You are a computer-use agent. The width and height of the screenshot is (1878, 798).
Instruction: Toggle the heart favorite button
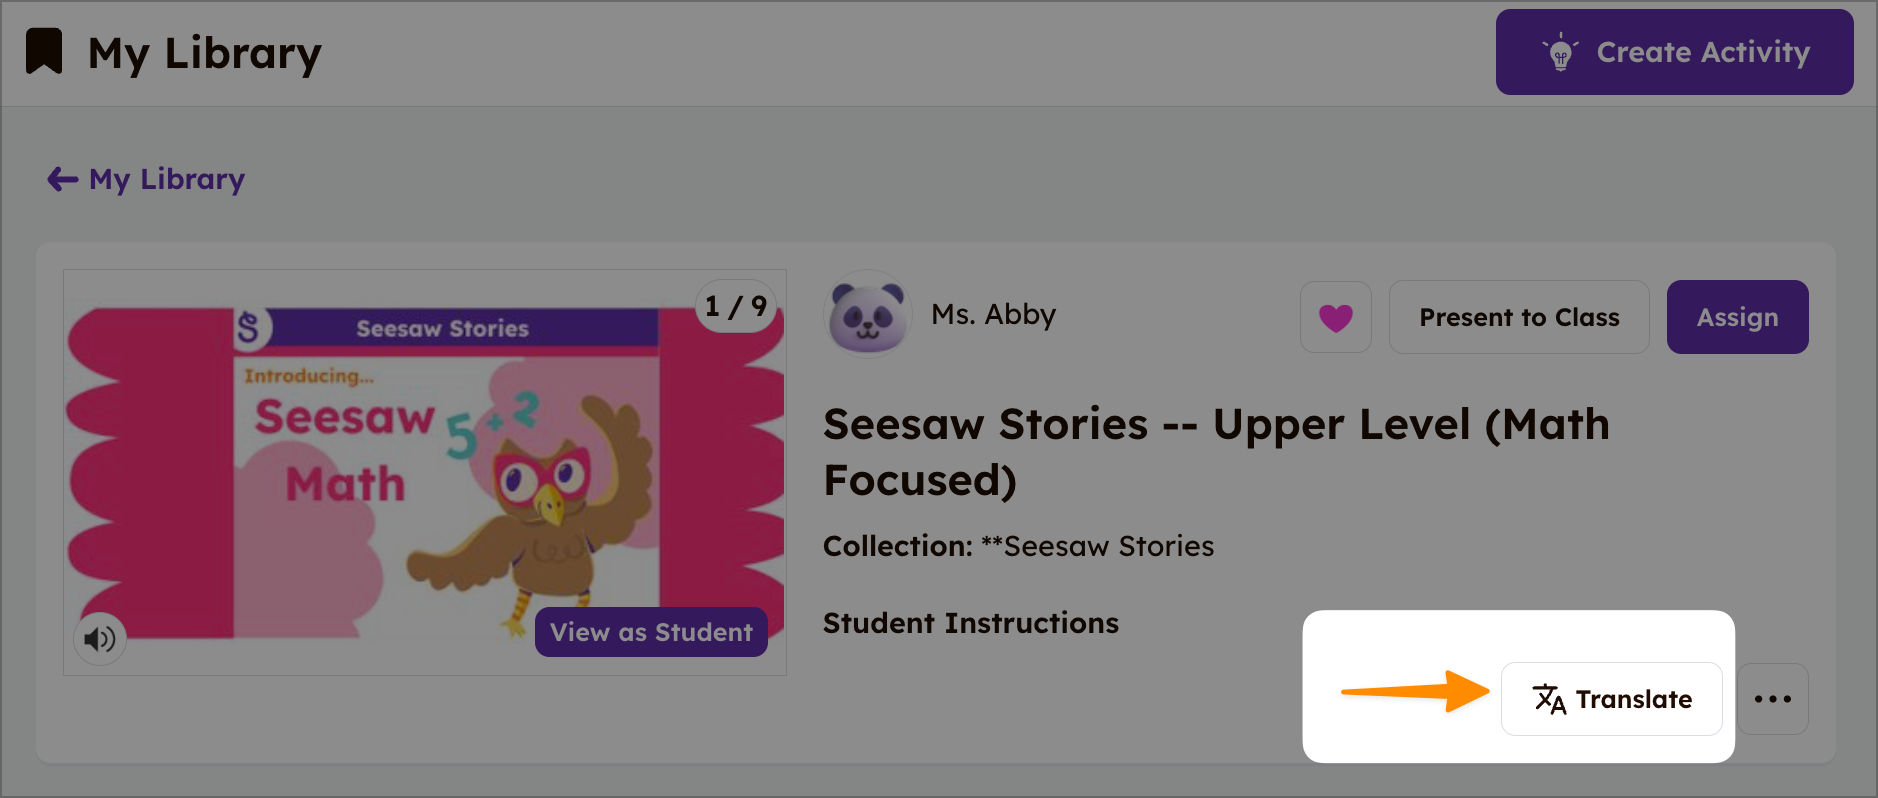click(1335, 317)
